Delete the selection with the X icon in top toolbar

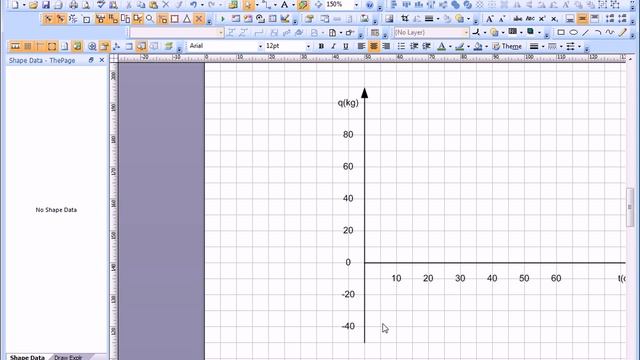[x=166, y=5]
